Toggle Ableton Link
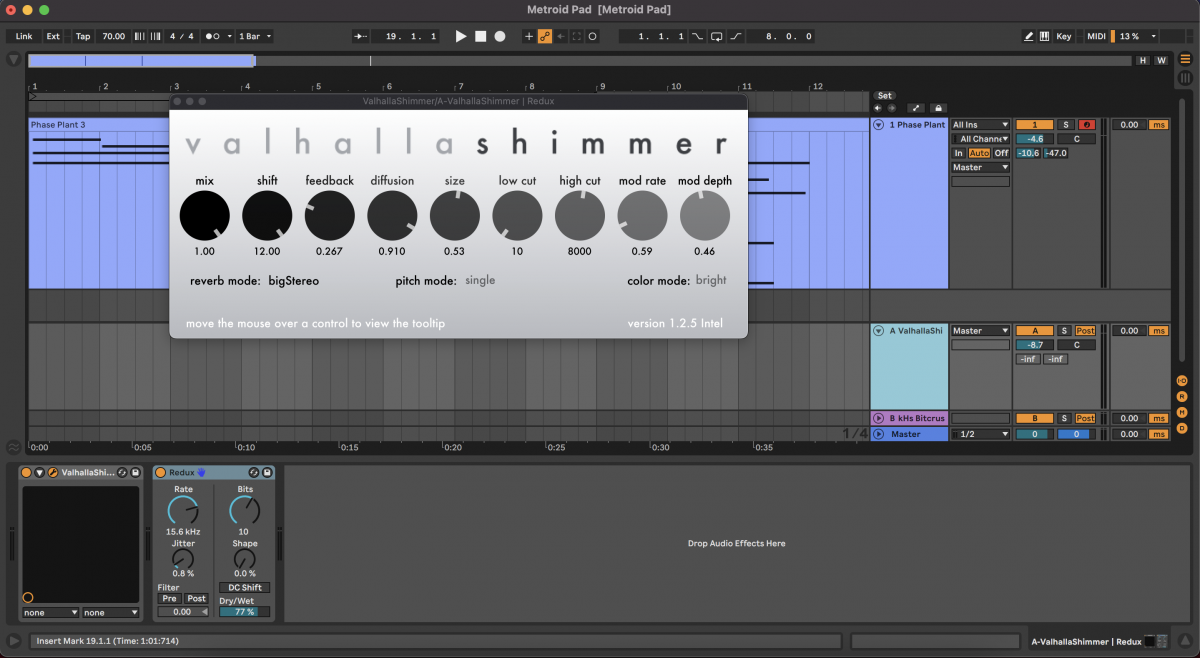This screenshot has width=1200, height=658. [24, 36]
